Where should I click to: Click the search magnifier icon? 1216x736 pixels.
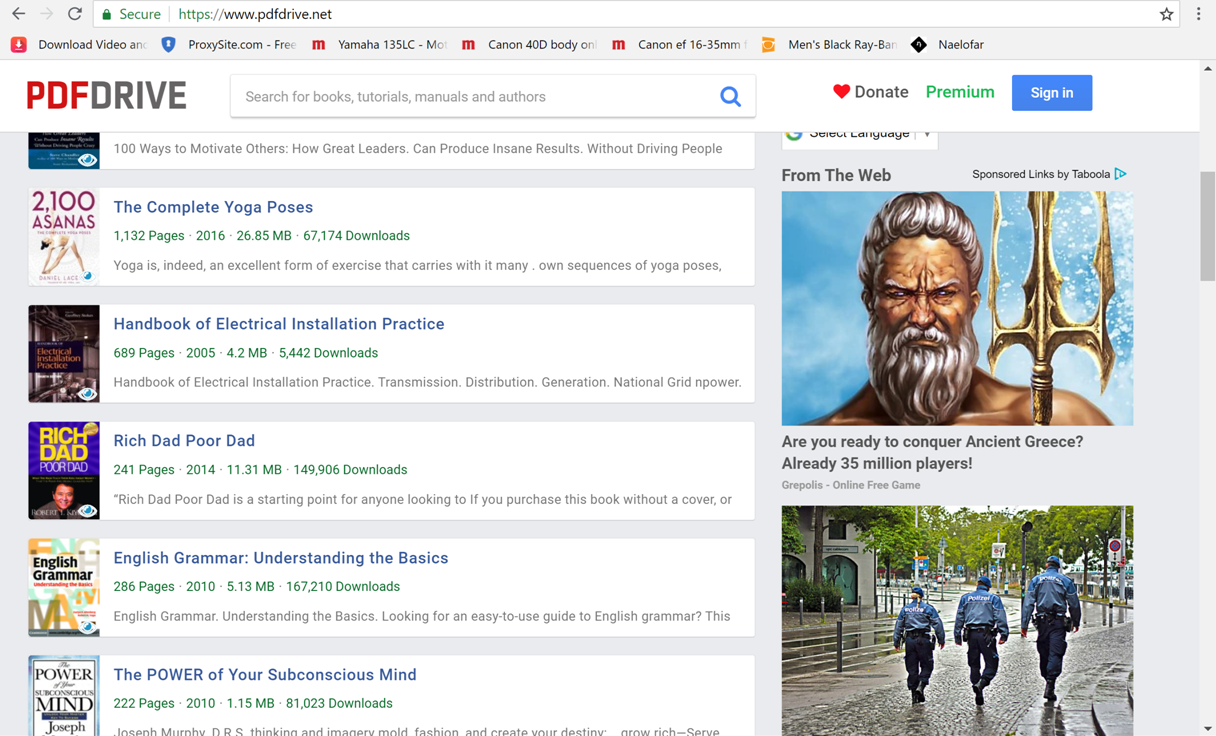730,96
